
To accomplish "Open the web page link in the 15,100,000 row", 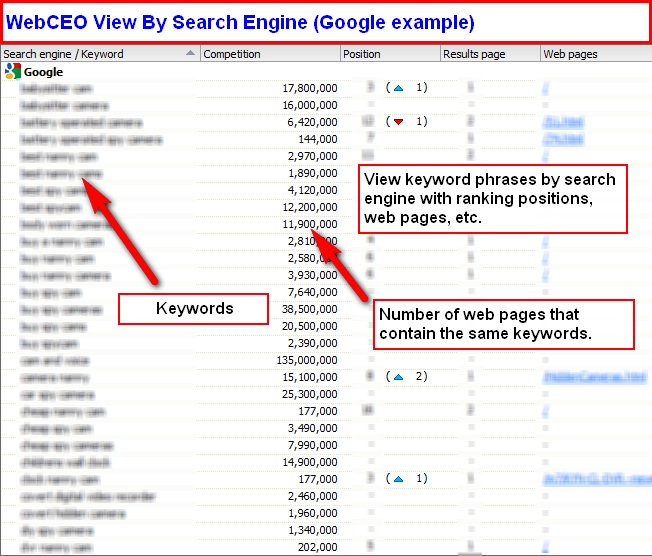I will pyautogui.click(x=595, y=377).
